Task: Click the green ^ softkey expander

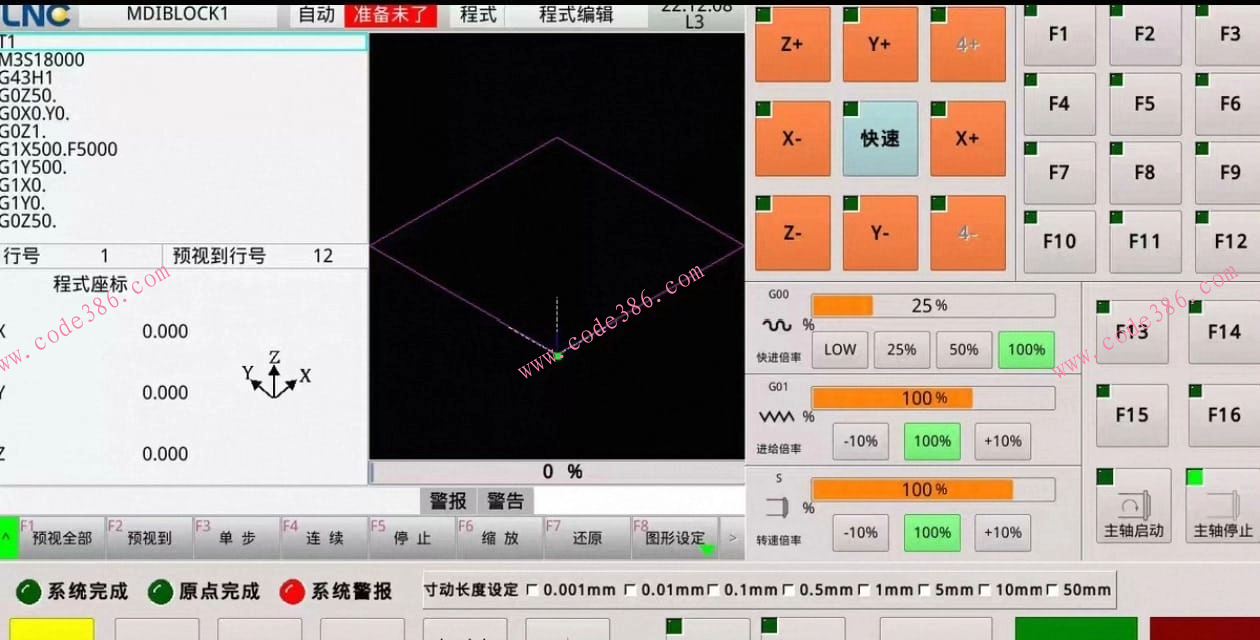Action: coord(6,538)
